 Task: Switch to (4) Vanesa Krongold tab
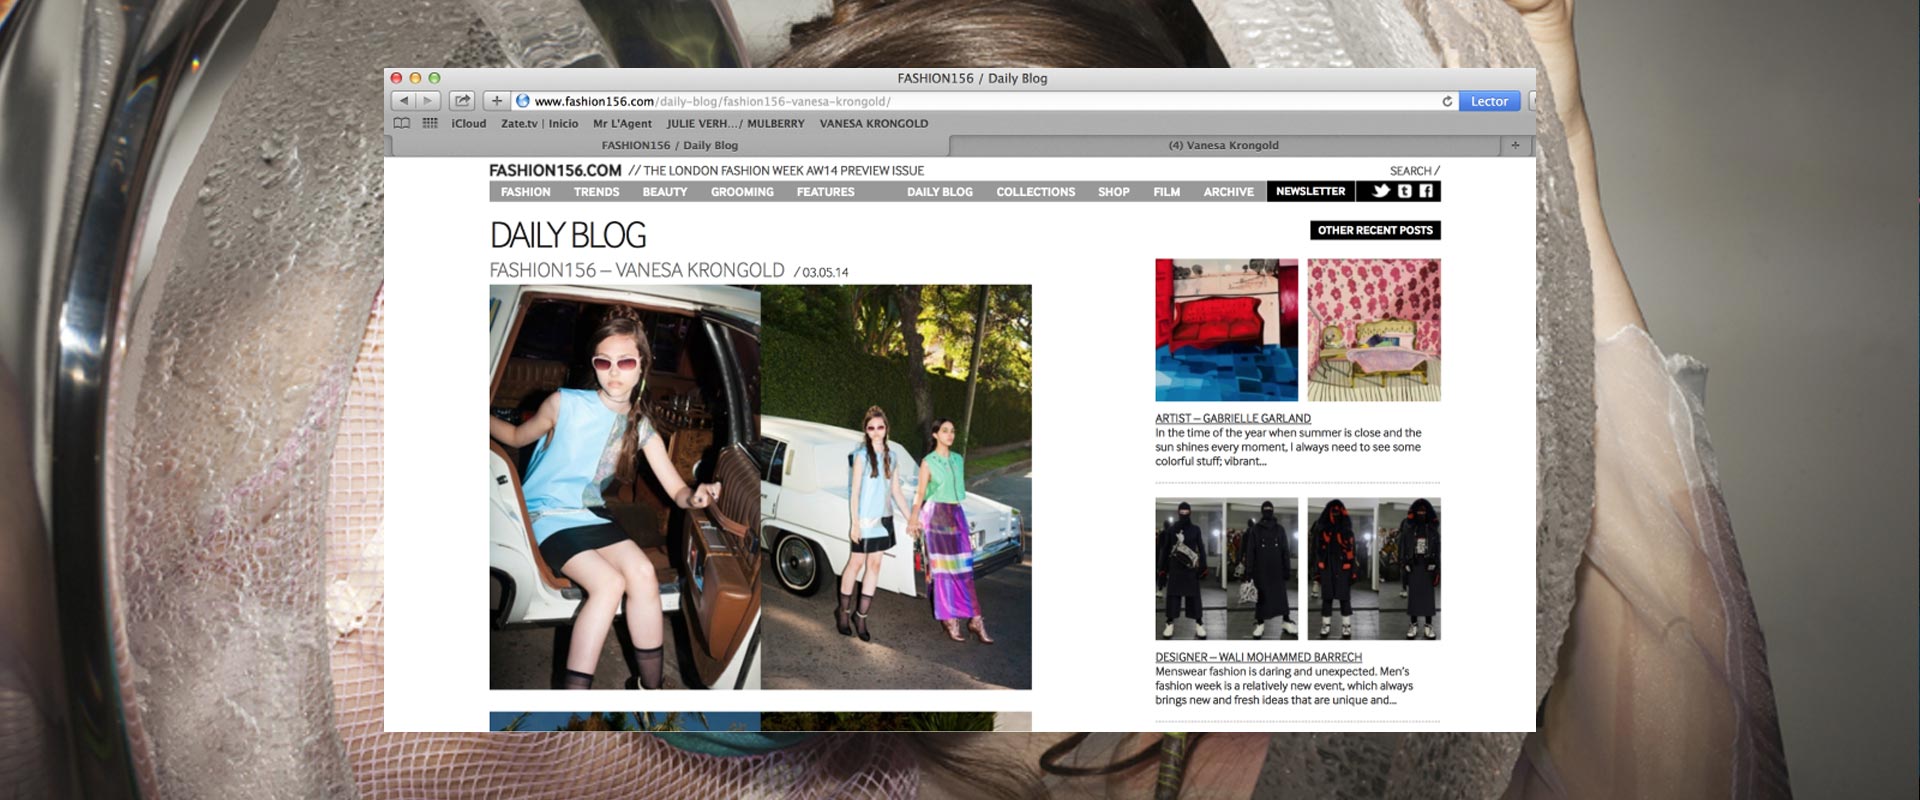click(1224, 145)
